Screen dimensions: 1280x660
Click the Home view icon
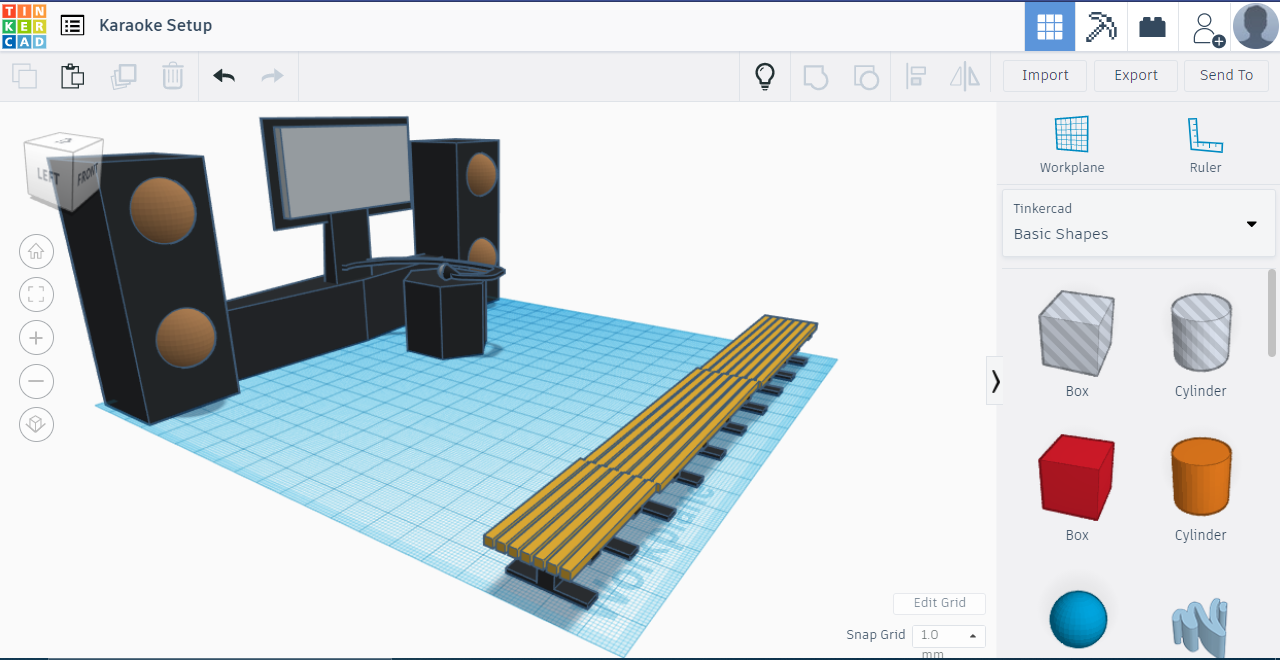tap(36, 251)
